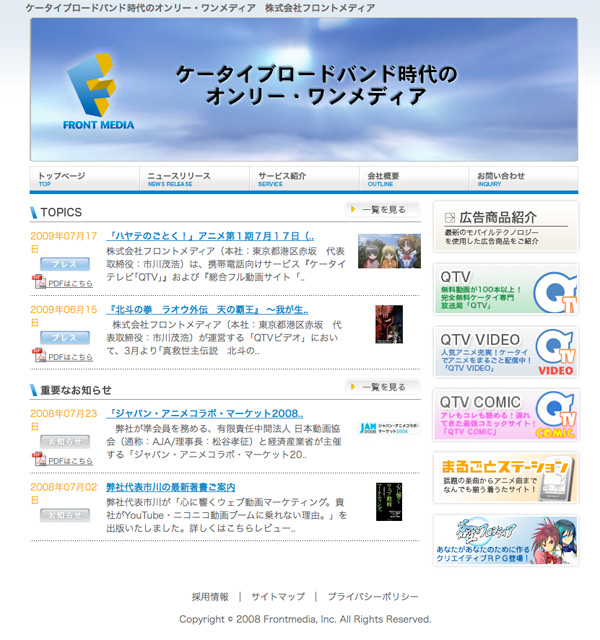Screen dimensions: 600x640
Task: Click プライバシーポリシー footer link
Action: (373, 597)
